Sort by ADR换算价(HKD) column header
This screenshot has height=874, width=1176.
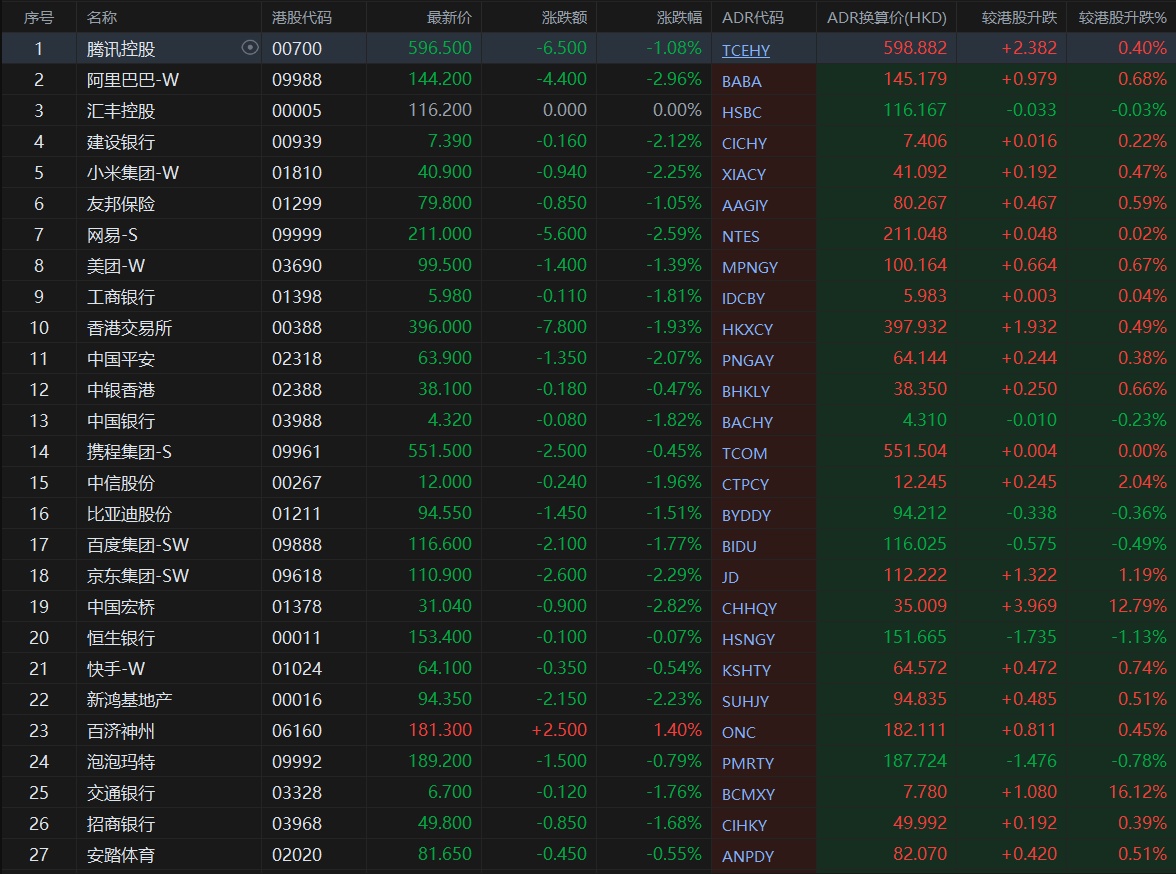coord(886,17)
